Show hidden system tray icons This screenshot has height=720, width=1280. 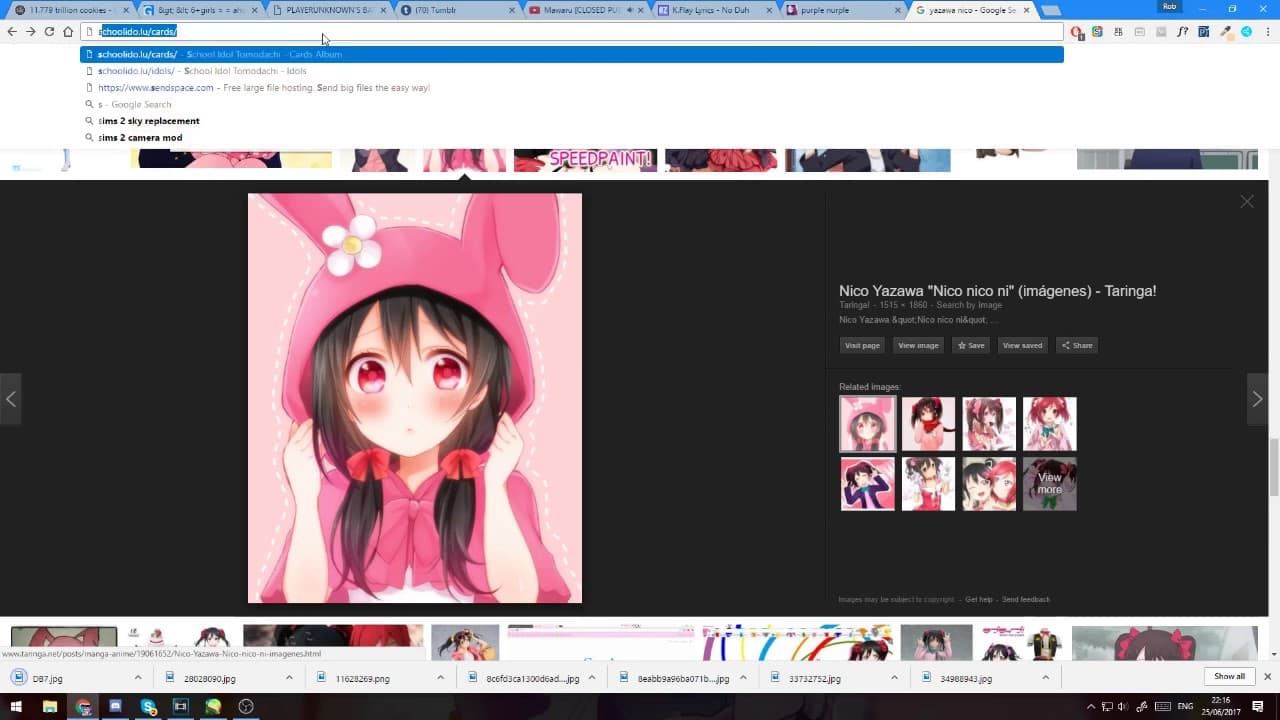tap(1090, 706)
